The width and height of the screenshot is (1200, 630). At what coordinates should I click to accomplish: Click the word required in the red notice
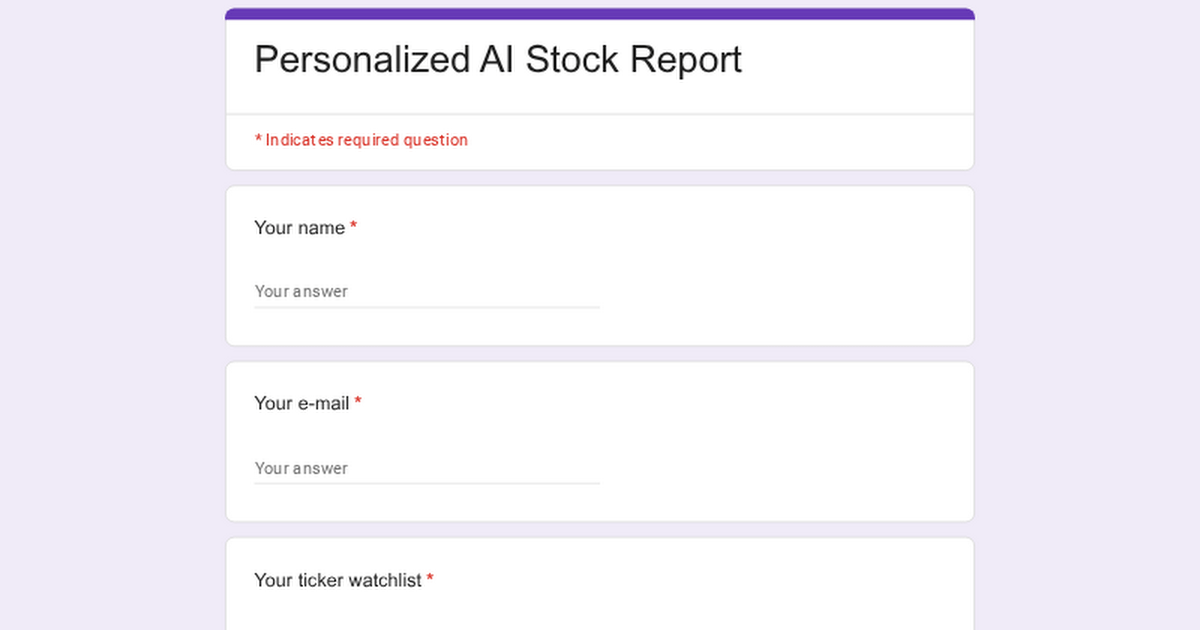click(368, 140)
